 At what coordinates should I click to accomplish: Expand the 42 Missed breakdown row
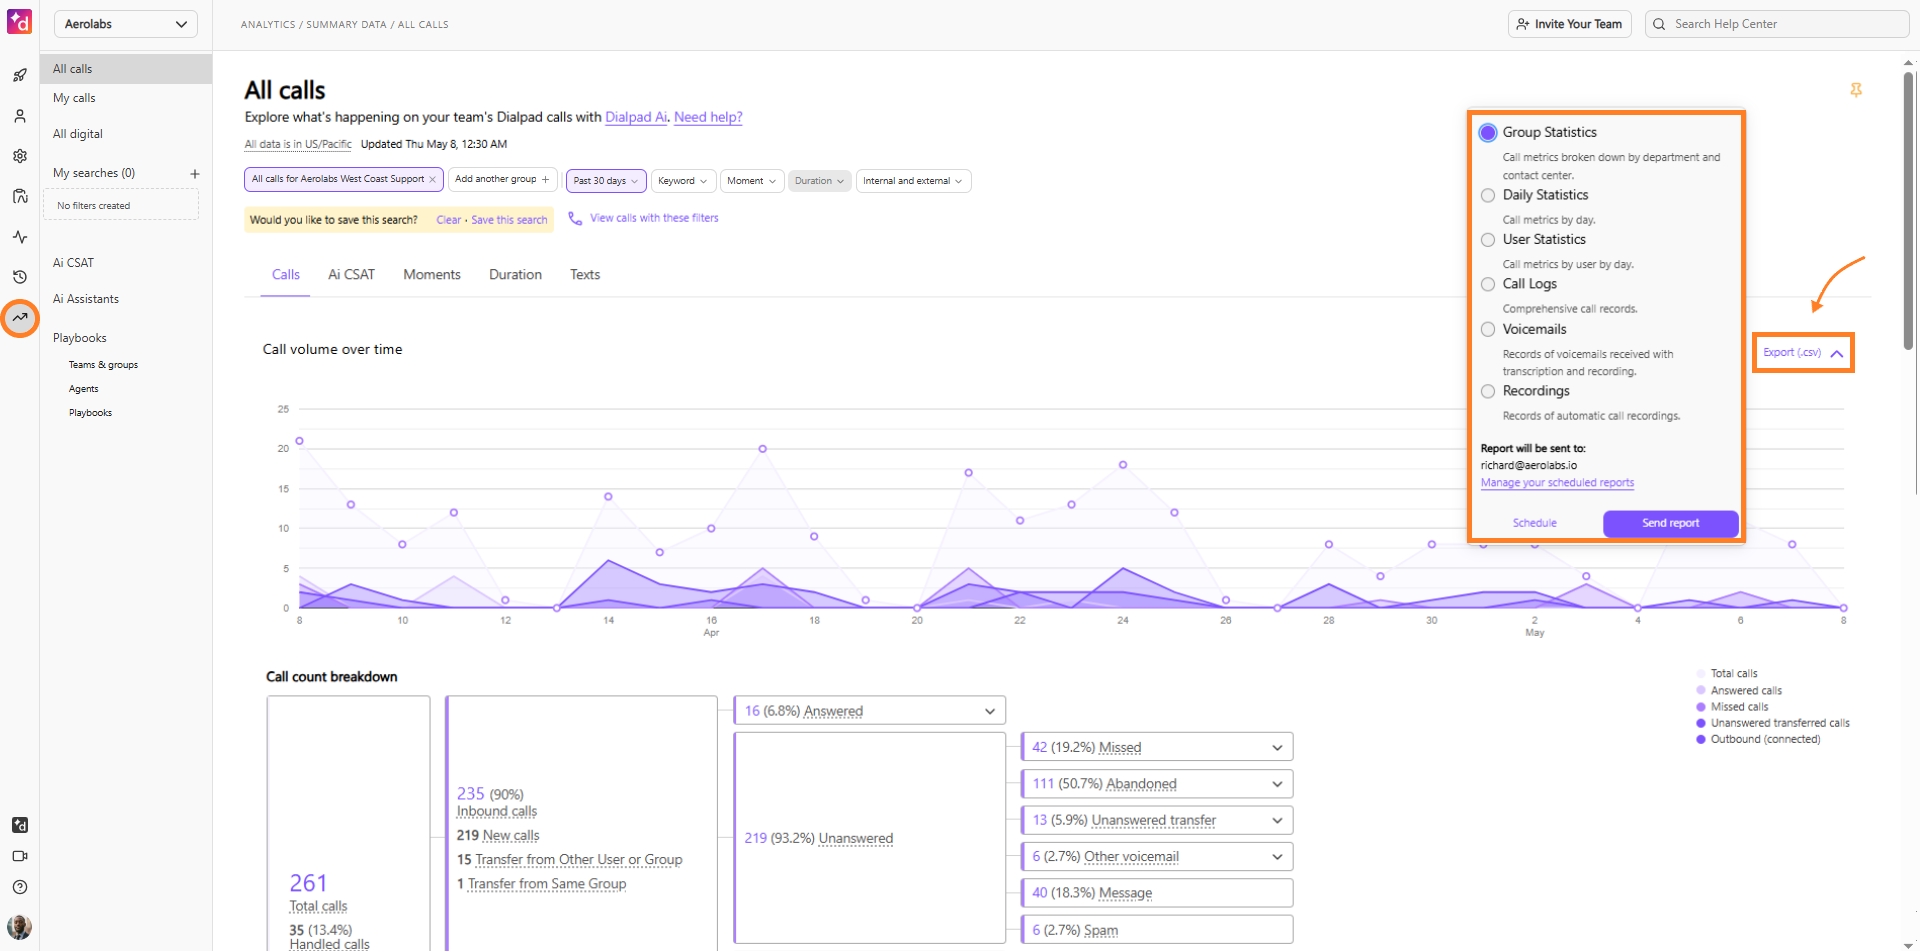pyautogui.click(x=1157, y=747)
